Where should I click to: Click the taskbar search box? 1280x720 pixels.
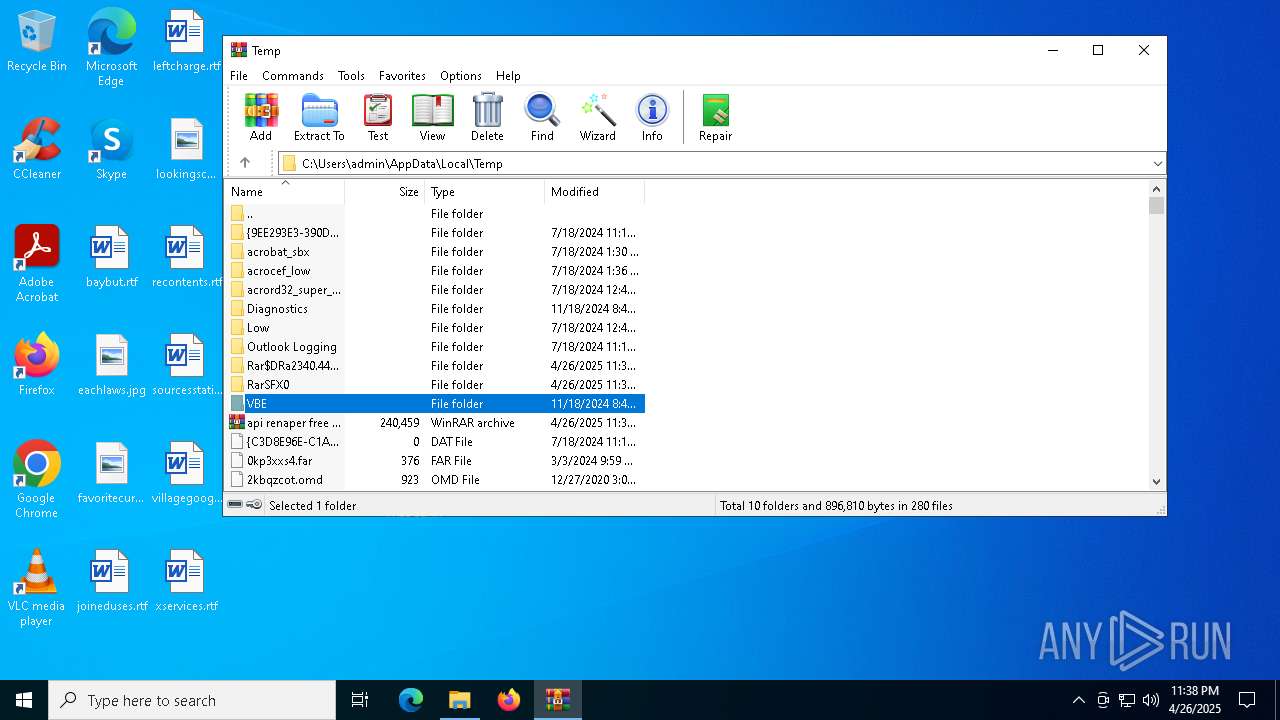[192, 700]
